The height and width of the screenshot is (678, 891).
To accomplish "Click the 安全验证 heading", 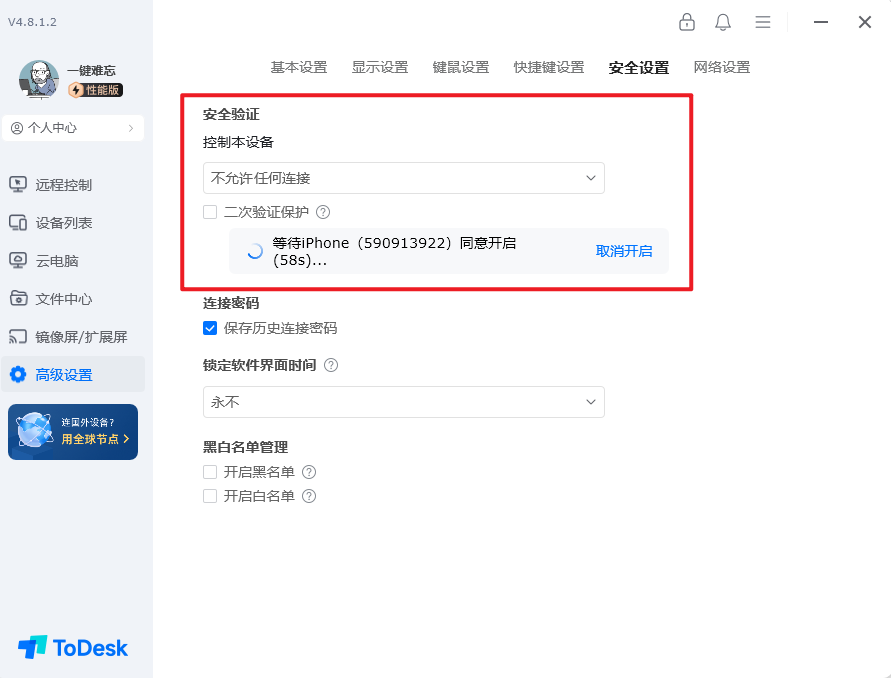I will (231, 114).
